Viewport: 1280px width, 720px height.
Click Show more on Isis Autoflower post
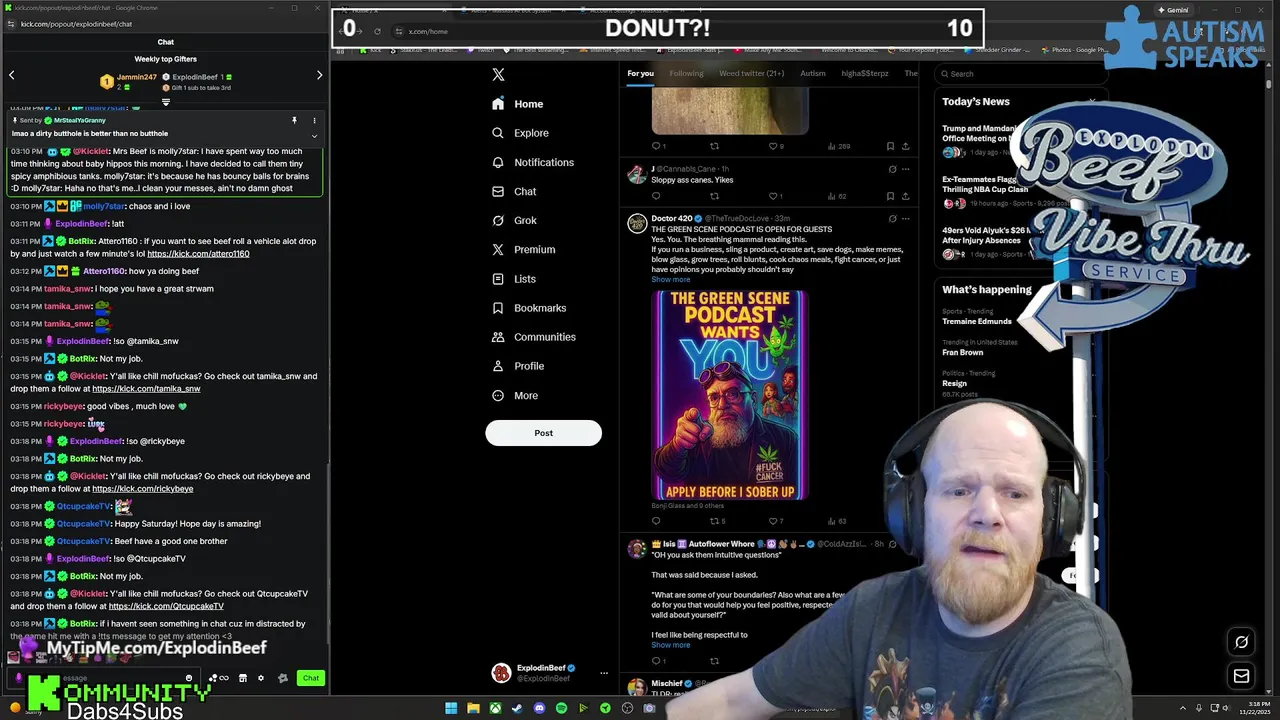(670, 645)
